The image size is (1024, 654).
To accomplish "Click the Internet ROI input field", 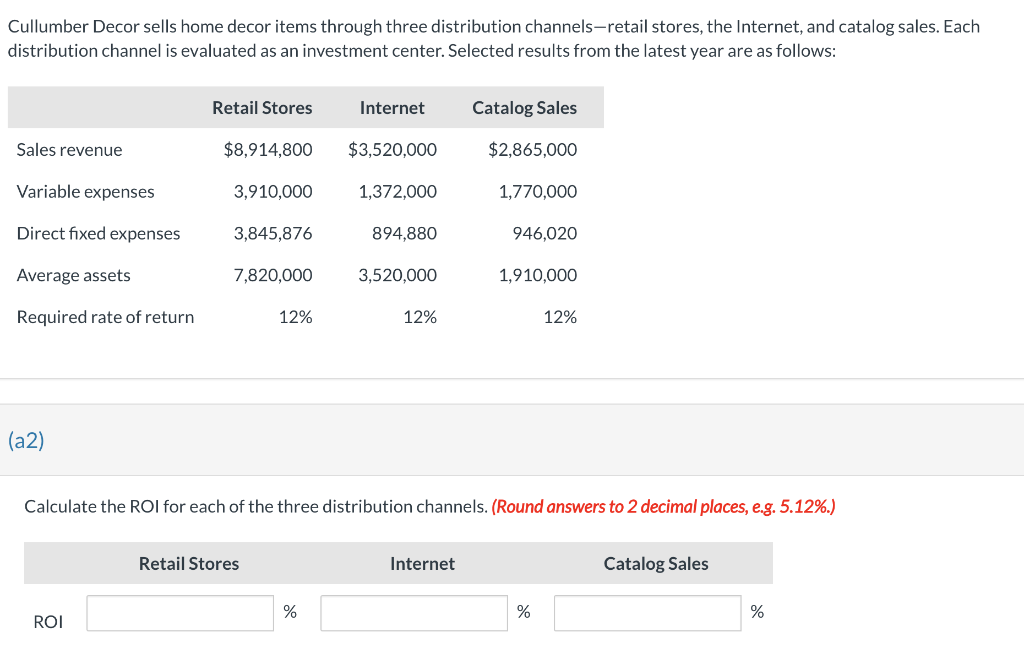I will [413, 612].
